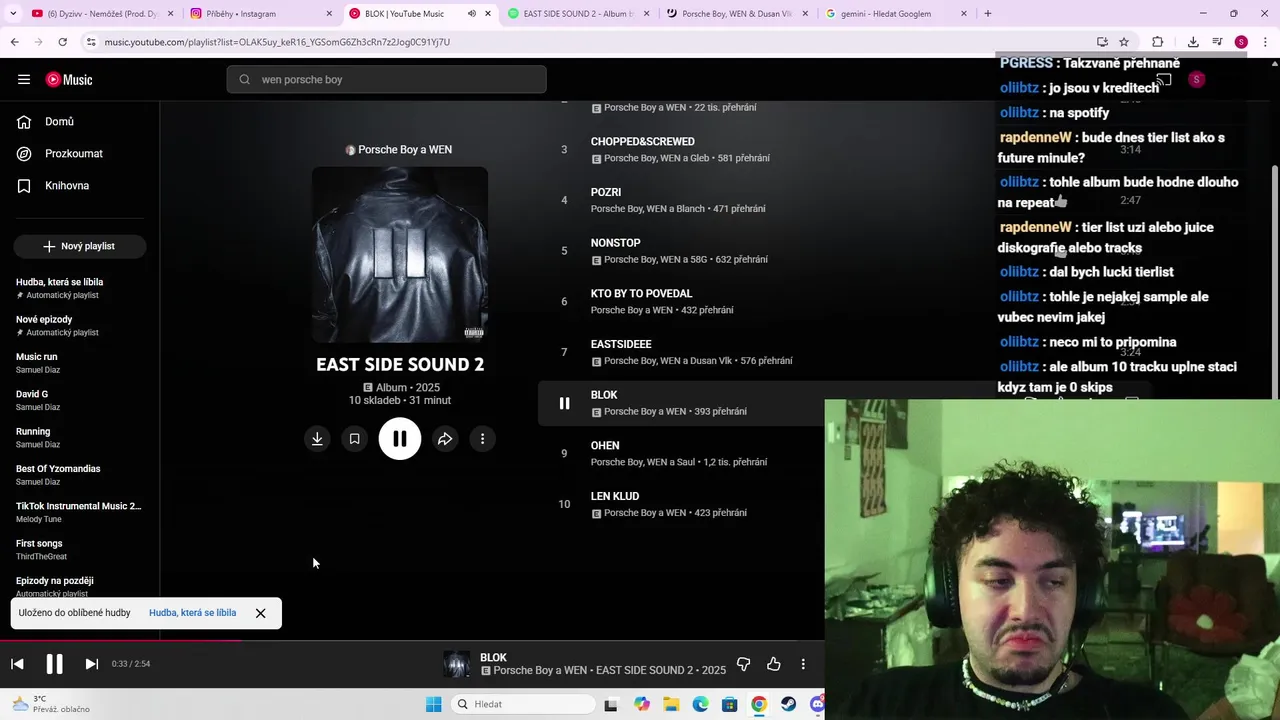This screenshot has width=1280, height=720.
Task: Click the EAST SIDE SOUND 2 album cover
Action: (400, 255)
